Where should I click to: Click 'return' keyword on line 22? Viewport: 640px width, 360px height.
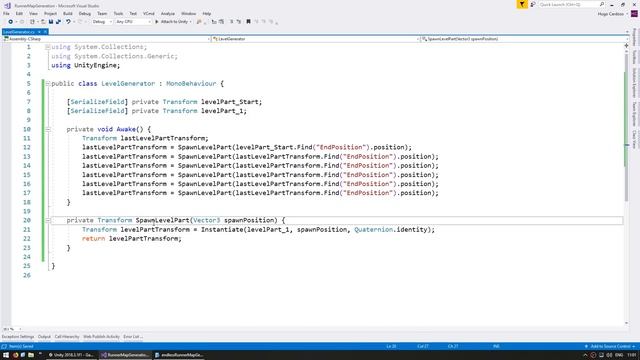pyautogui.click(x=93, y=239)
